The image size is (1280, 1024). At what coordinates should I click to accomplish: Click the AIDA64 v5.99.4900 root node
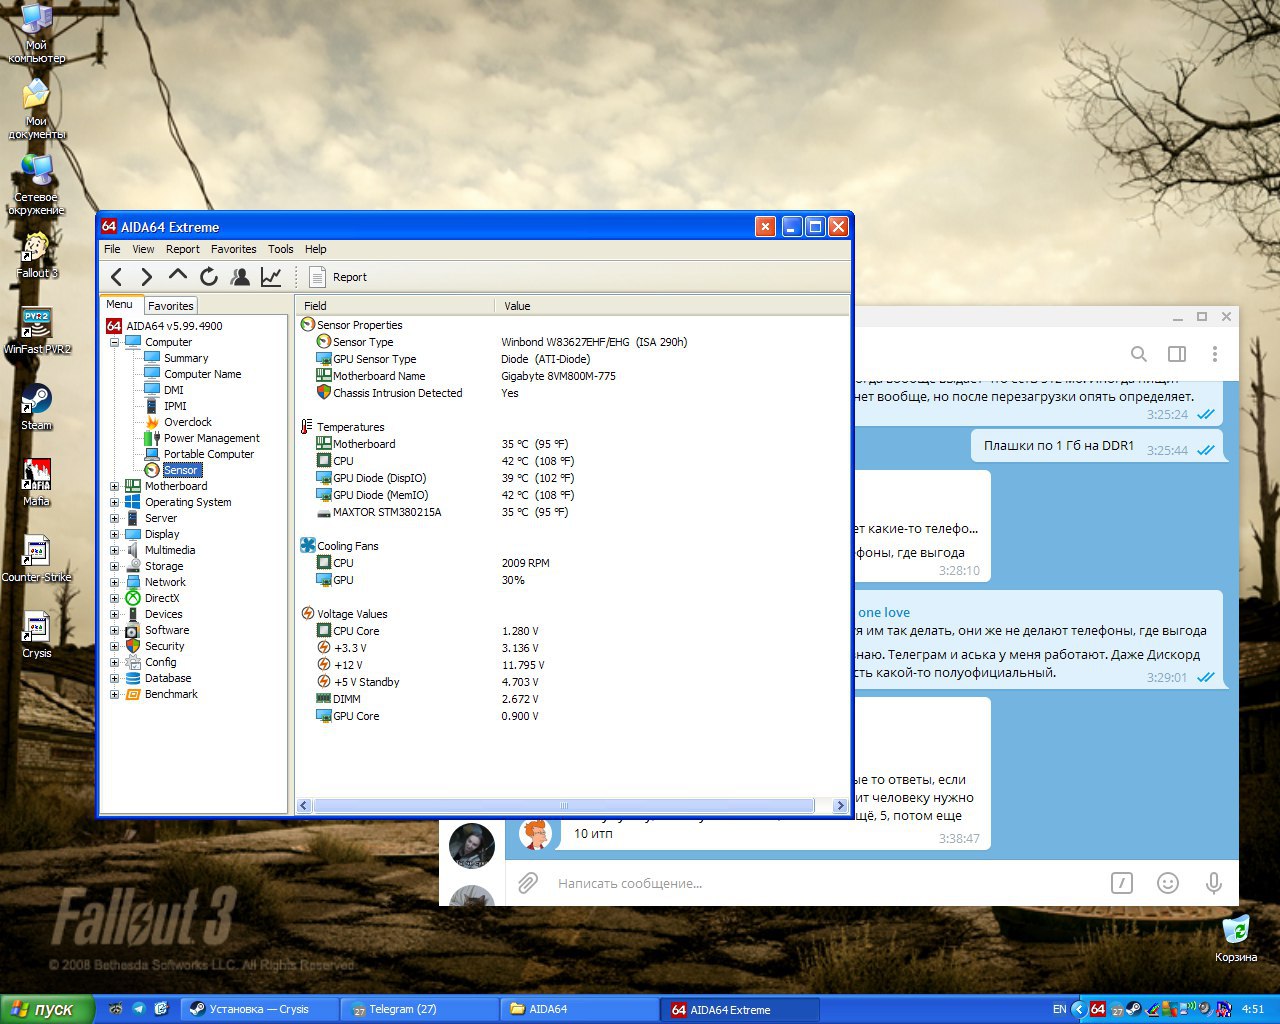tap(174, 326)
